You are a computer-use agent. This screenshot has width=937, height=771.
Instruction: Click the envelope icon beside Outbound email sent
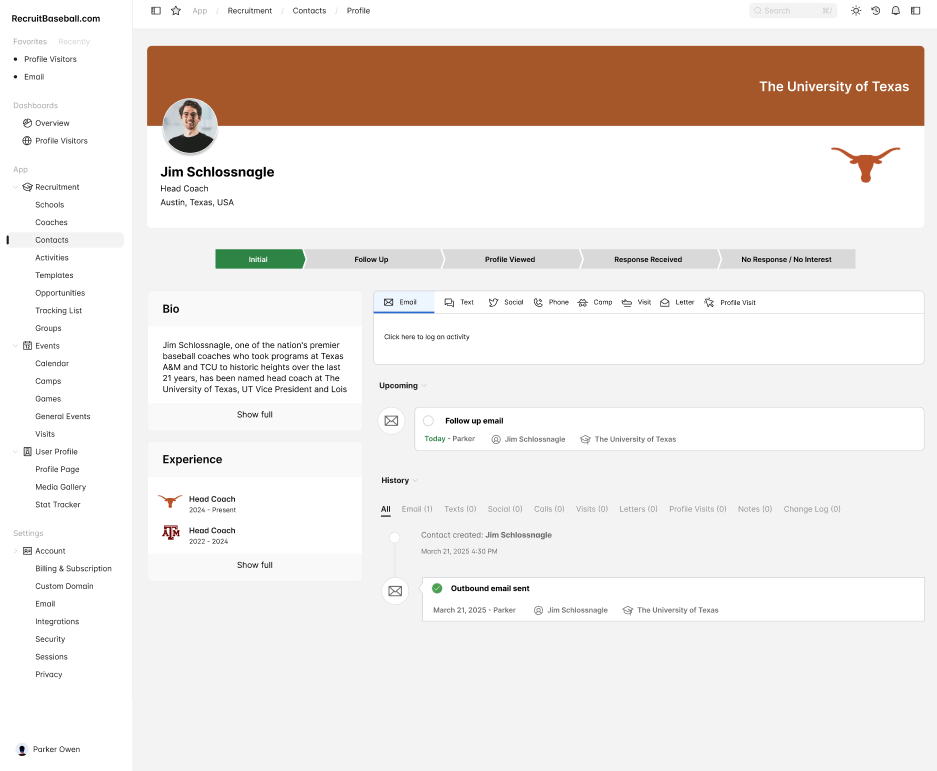395,591
